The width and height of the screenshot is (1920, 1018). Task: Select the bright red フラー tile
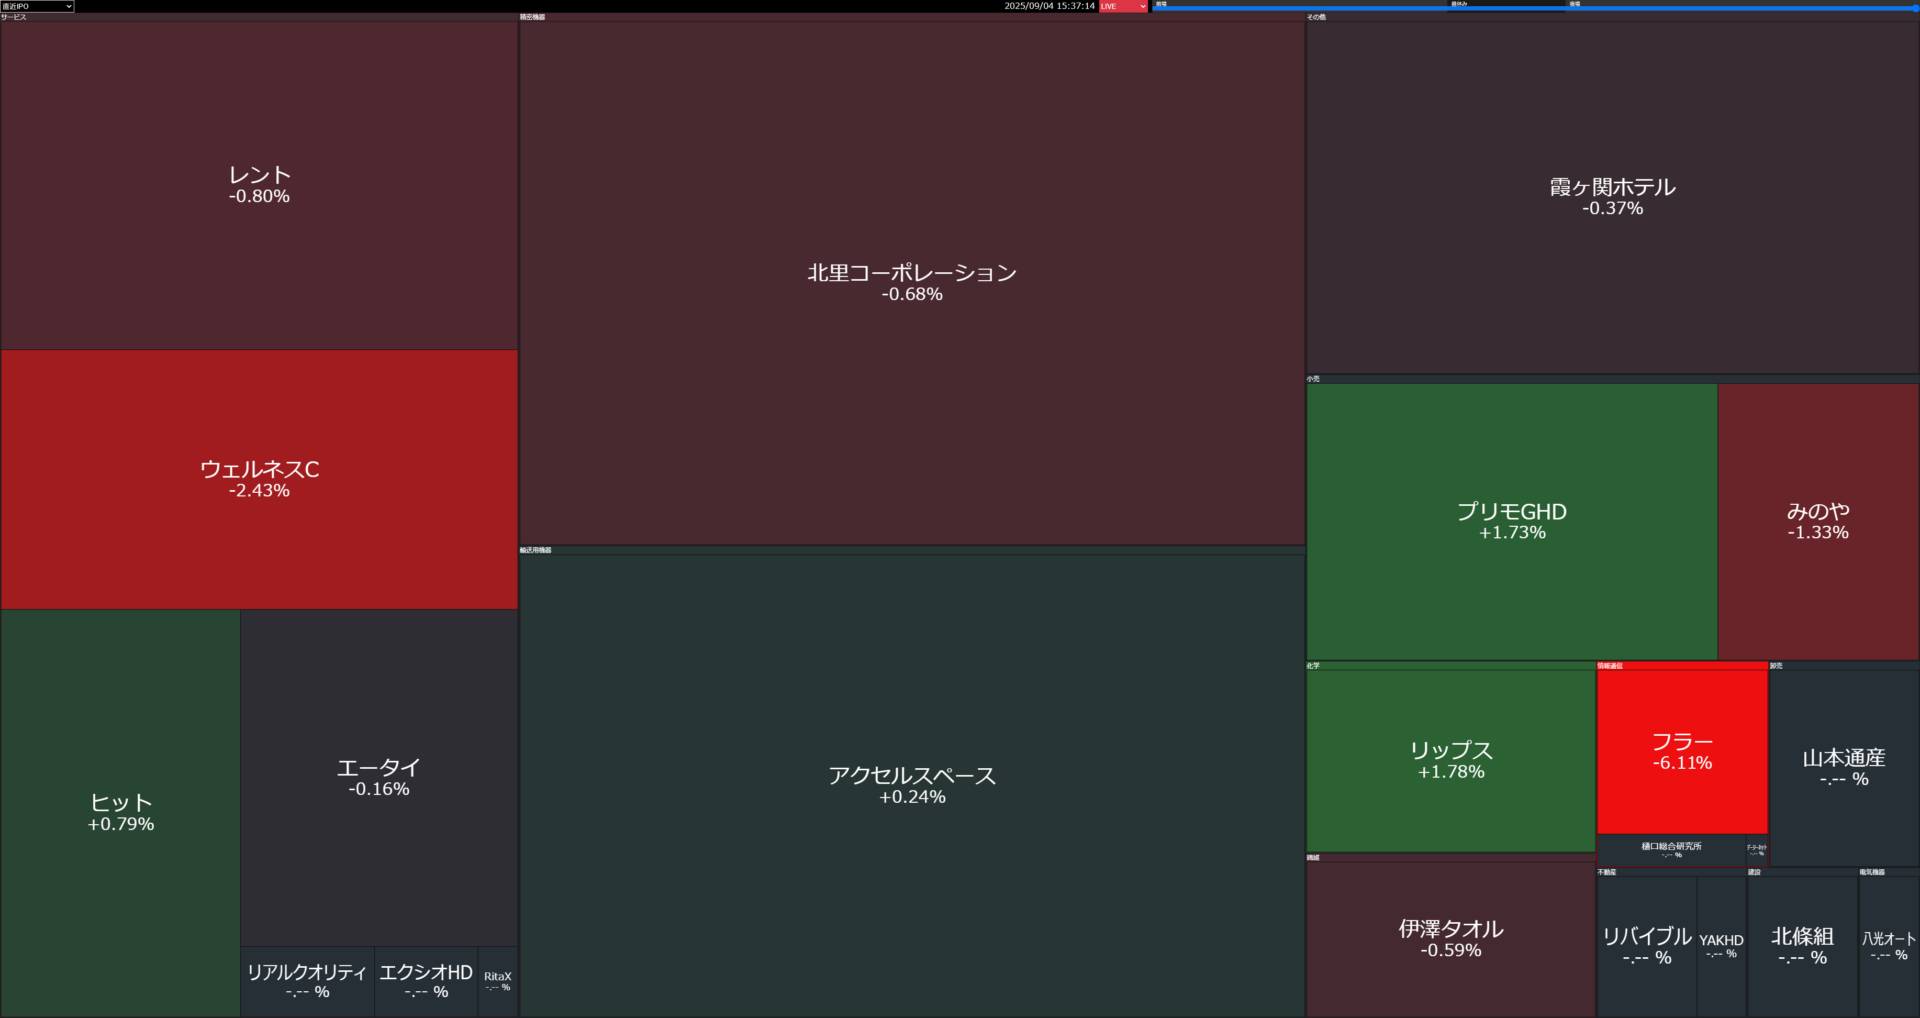(1682, 751)
